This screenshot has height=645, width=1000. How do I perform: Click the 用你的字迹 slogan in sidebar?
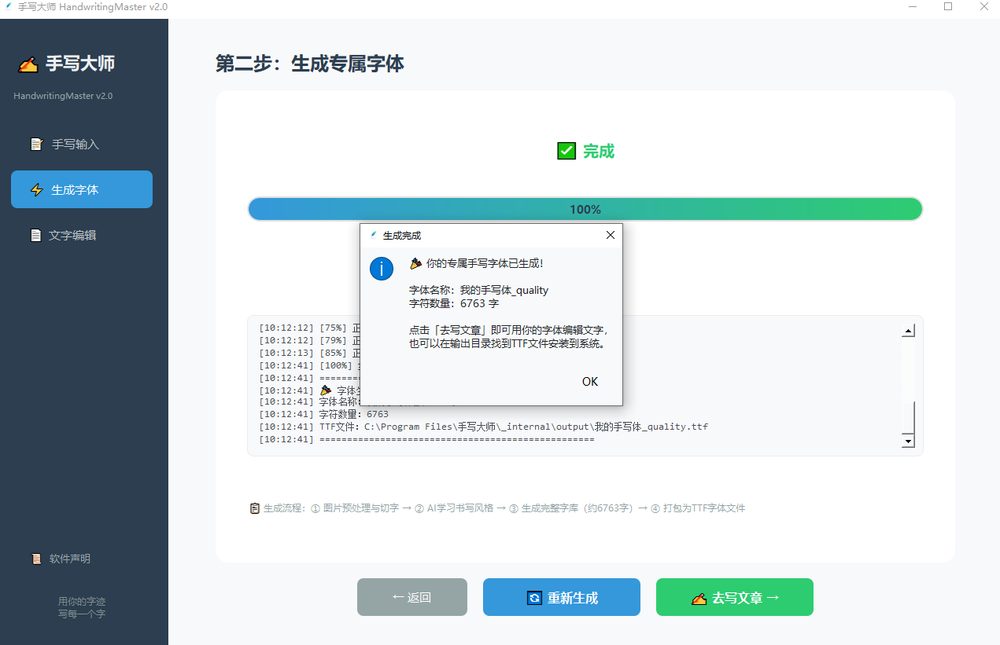[82, 601]
